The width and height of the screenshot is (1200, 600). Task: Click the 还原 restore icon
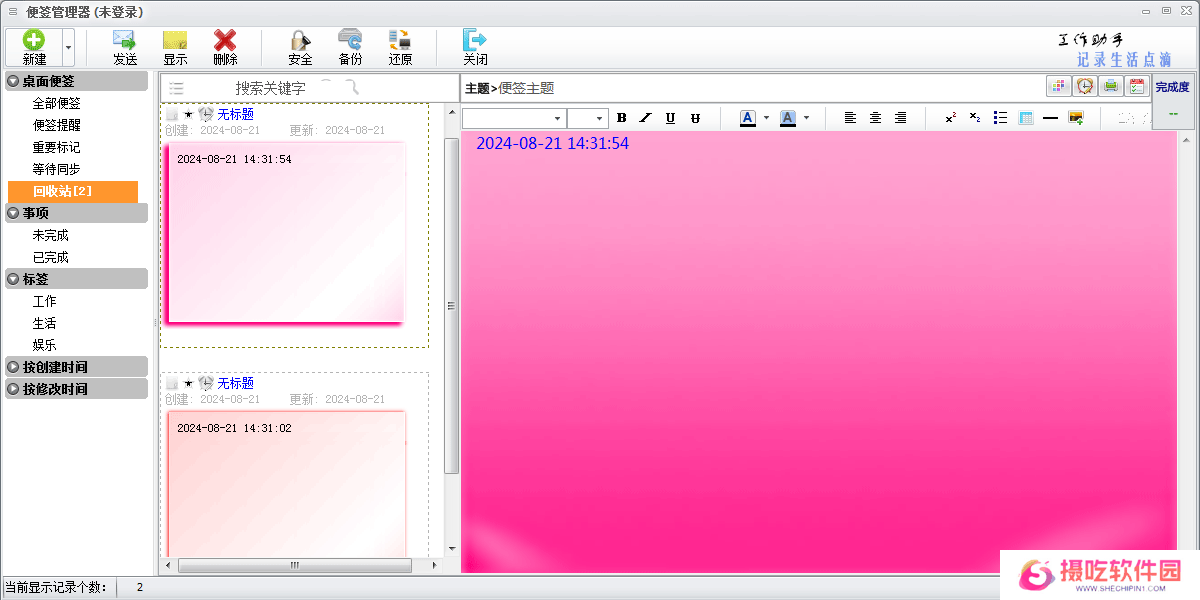(x=400, y=40)
